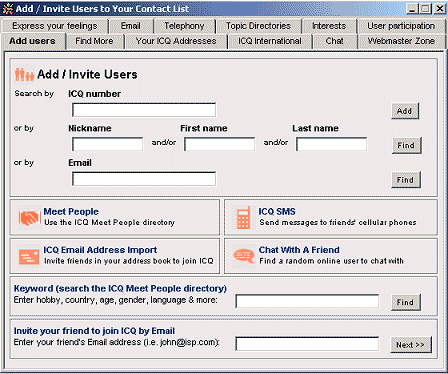Click the 'Use the ICQ Meet People directory' text

pyautogui.click(x=109, y=222)
